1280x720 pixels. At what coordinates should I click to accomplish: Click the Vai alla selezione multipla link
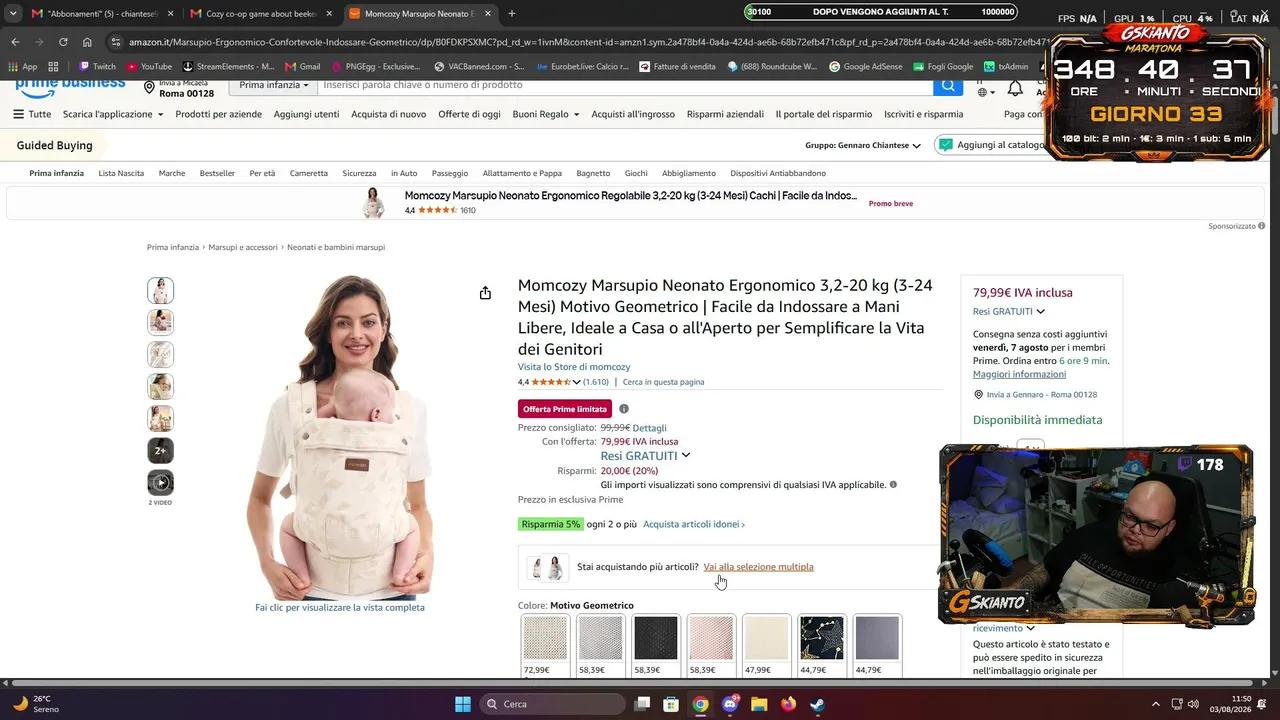[x=758, y=567]
